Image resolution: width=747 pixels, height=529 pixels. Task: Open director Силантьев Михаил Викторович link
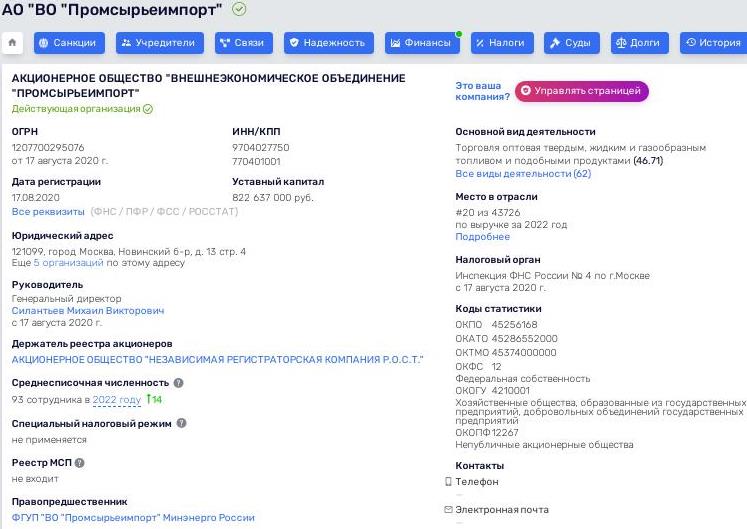(88, 311)
